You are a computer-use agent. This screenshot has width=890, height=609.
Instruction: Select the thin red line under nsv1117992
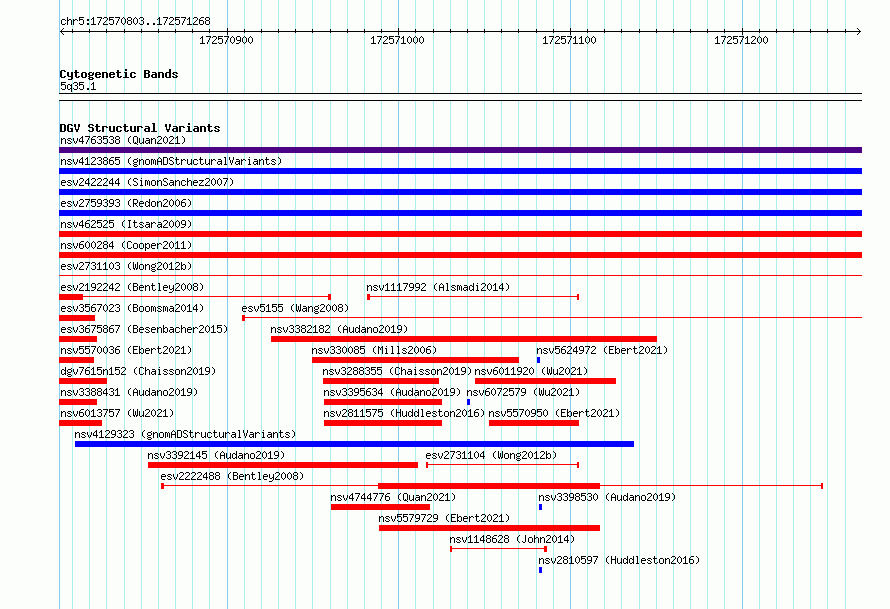coord(473,297)
